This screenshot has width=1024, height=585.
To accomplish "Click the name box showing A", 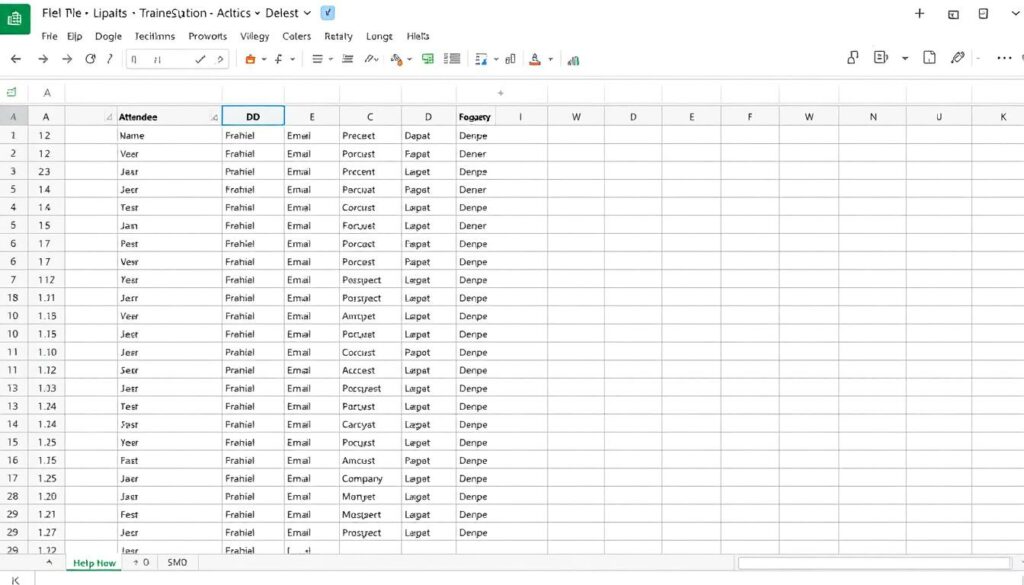I will (x=47, y=93).
